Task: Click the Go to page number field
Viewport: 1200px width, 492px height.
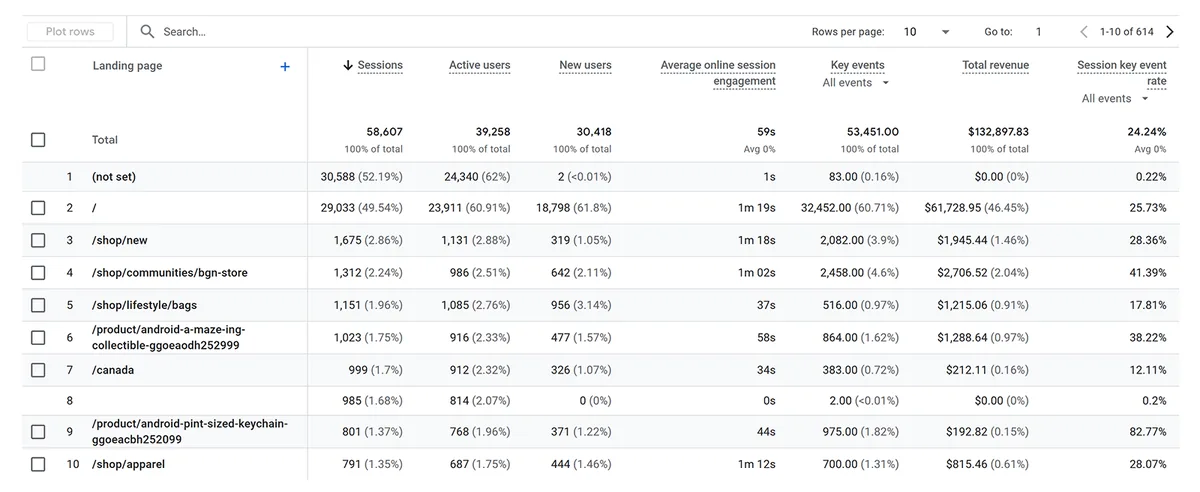Action: pyautogui.click(x=1038, y=32)
